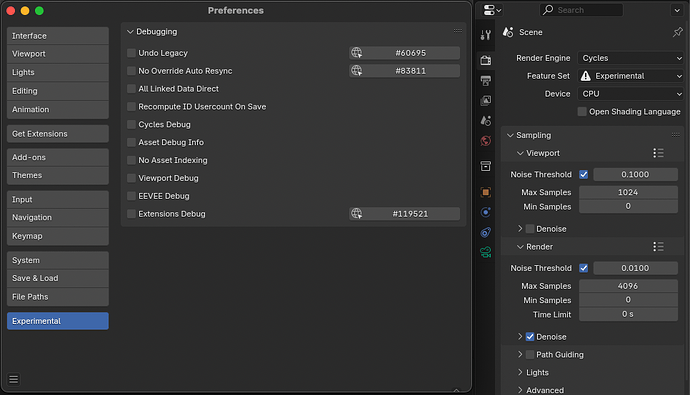The image size is (690, 395).
Task: Enable the Undo Legacy checkbox
Action: pos(131,53)
